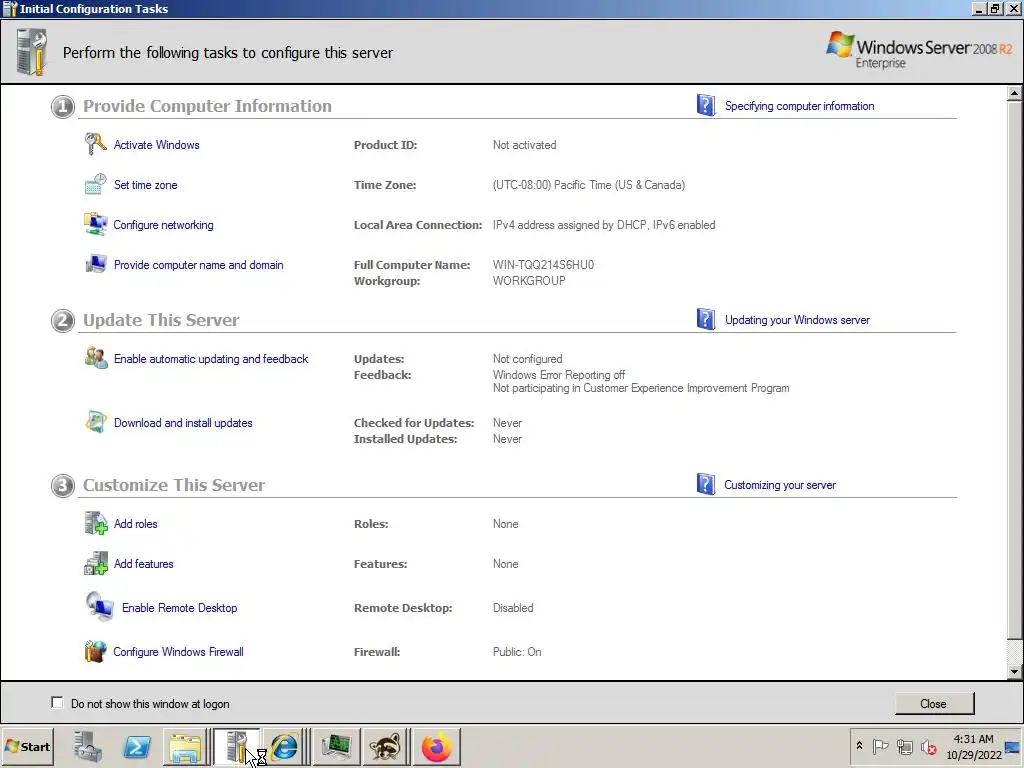Viewport: 1024px width, 768px height.
Task: Open the Configure networking link
Action: 163,225
